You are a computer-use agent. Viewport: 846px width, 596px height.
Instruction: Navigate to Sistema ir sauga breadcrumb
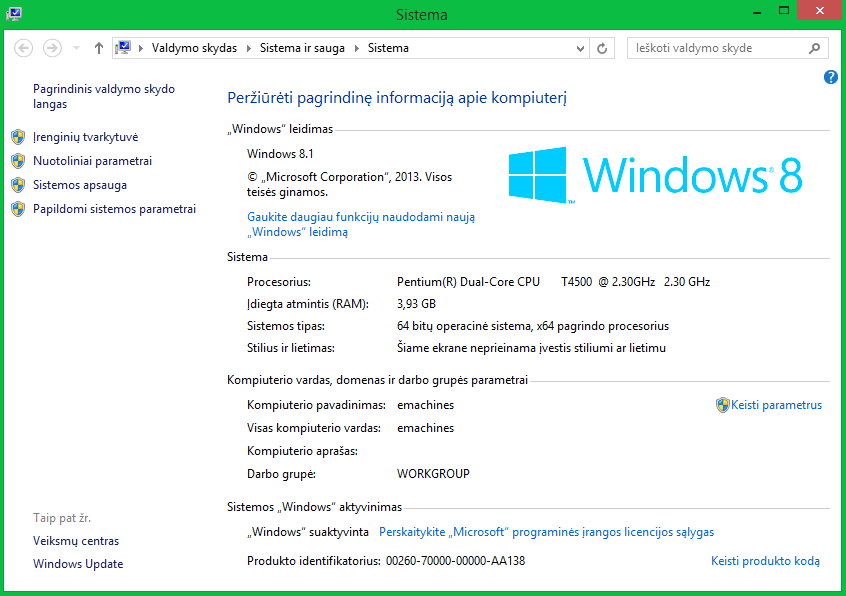302,48
